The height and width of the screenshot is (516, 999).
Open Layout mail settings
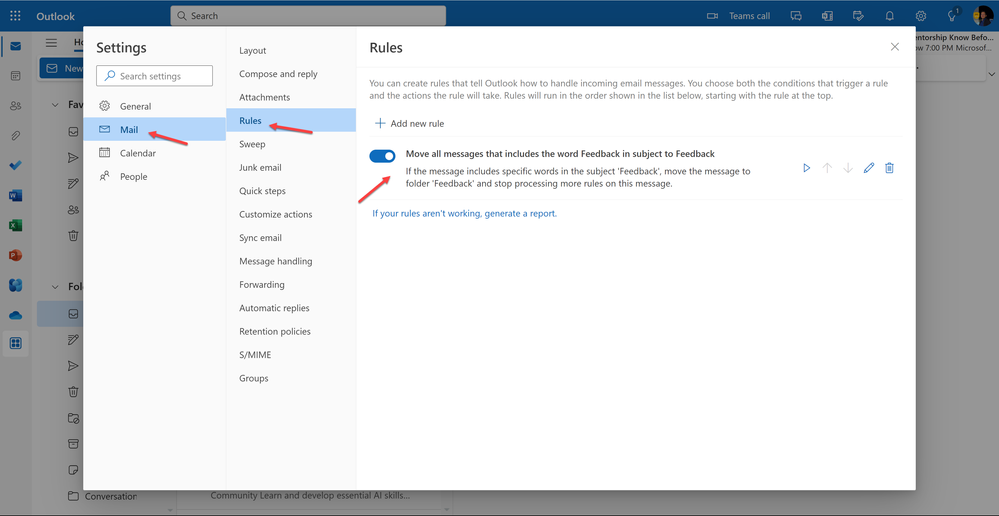(291, 50)
